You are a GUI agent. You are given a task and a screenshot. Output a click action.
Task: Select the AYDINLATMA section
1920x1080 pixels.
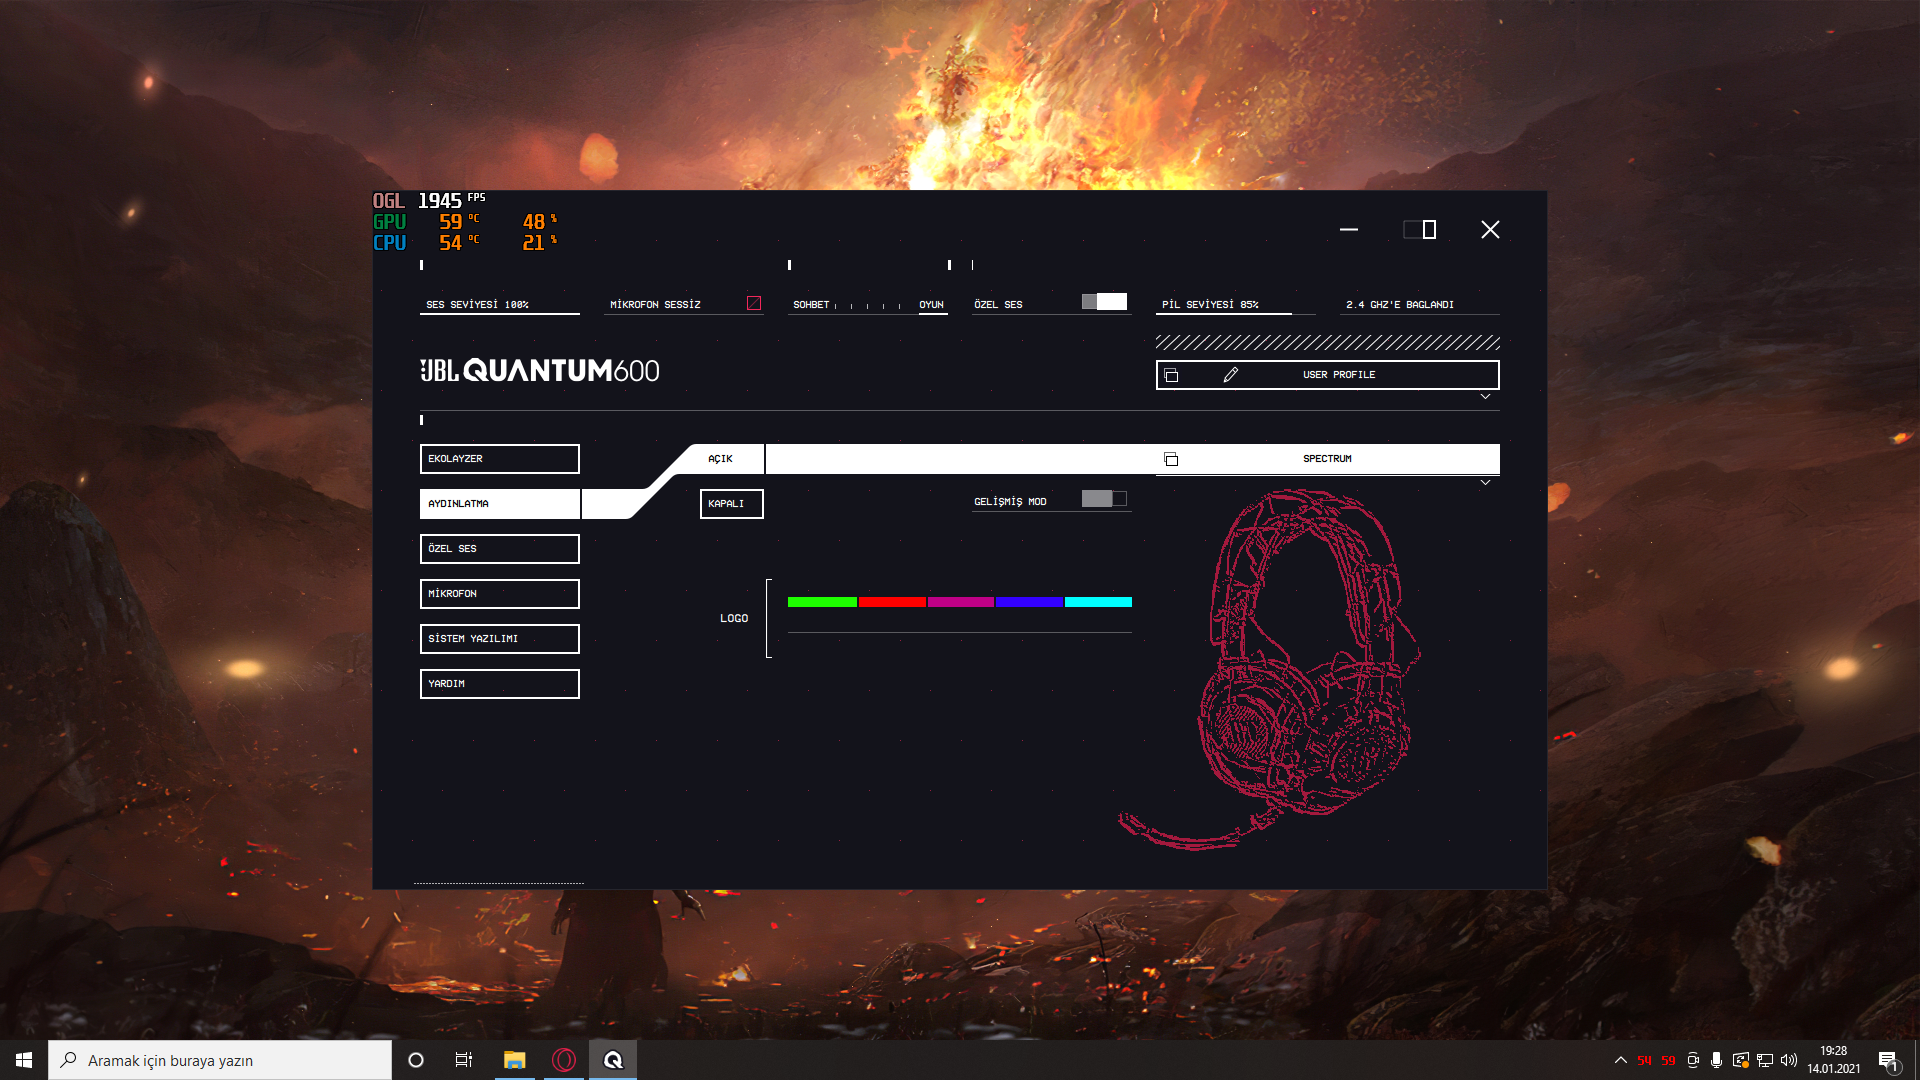tap(500, 504)
